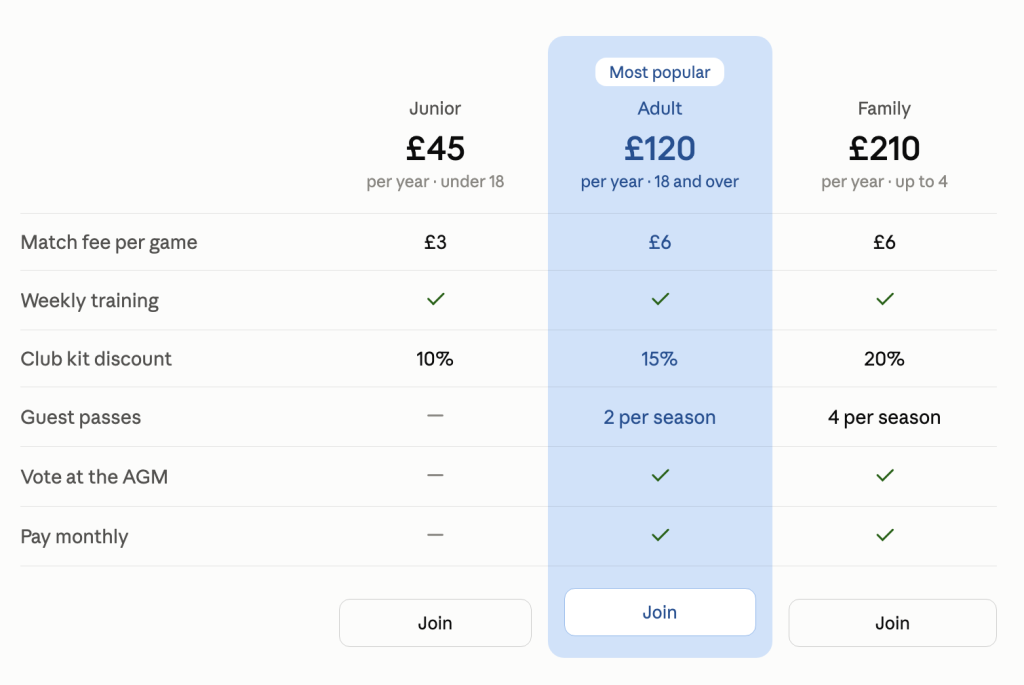The width and height of the screenshot is (1024, 685).
Task: Click the Adult Pay monthly checkmark
Action: (660, 535)
